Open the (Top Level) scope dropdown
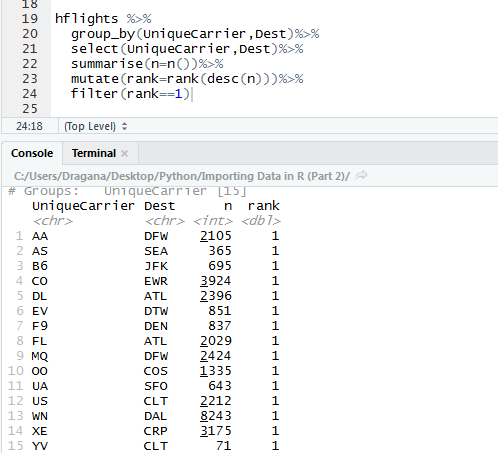This screenshot has height=453, width=498. pyautogui.click(x=95, y=126)
